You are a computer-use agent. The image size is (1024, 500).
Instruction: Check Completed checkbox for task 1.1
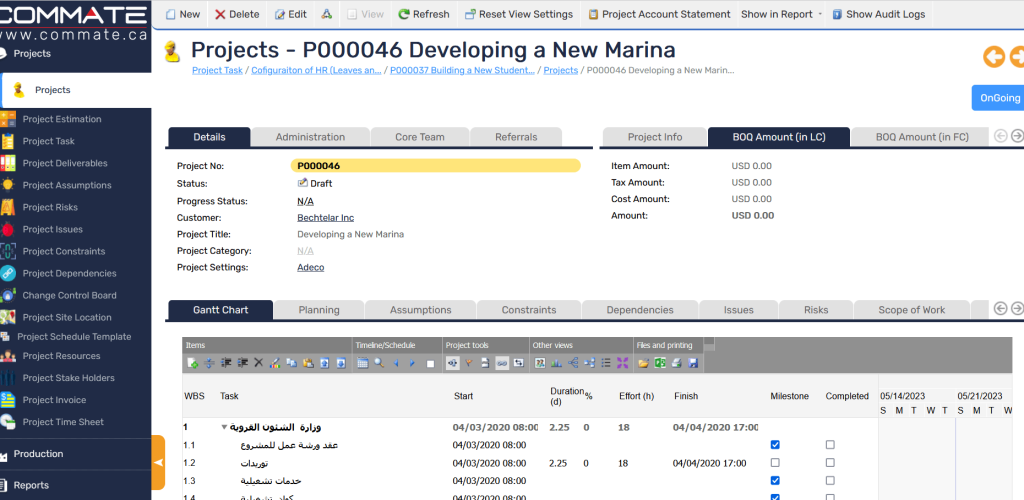click(830, 445)
